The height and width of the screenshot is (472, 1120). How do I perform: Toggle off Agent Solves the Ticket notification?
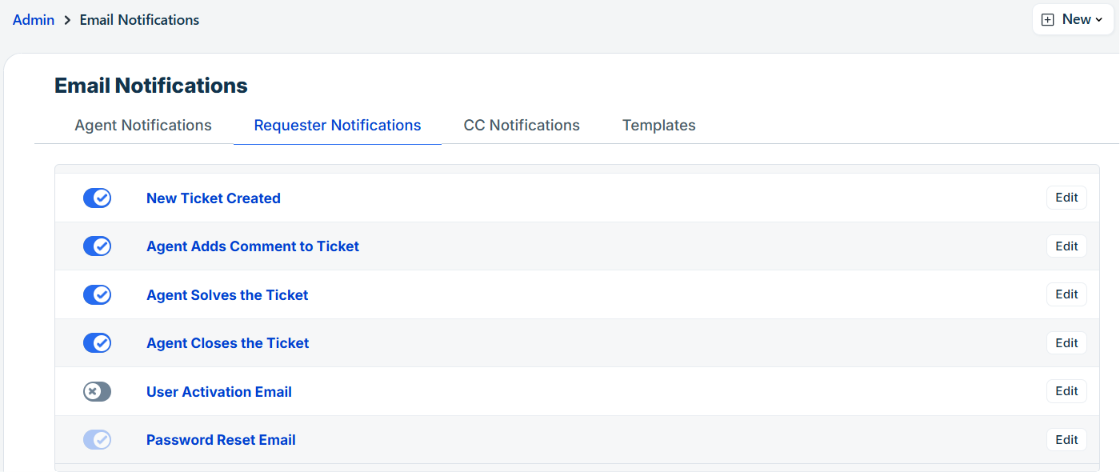tap(97, 295)
